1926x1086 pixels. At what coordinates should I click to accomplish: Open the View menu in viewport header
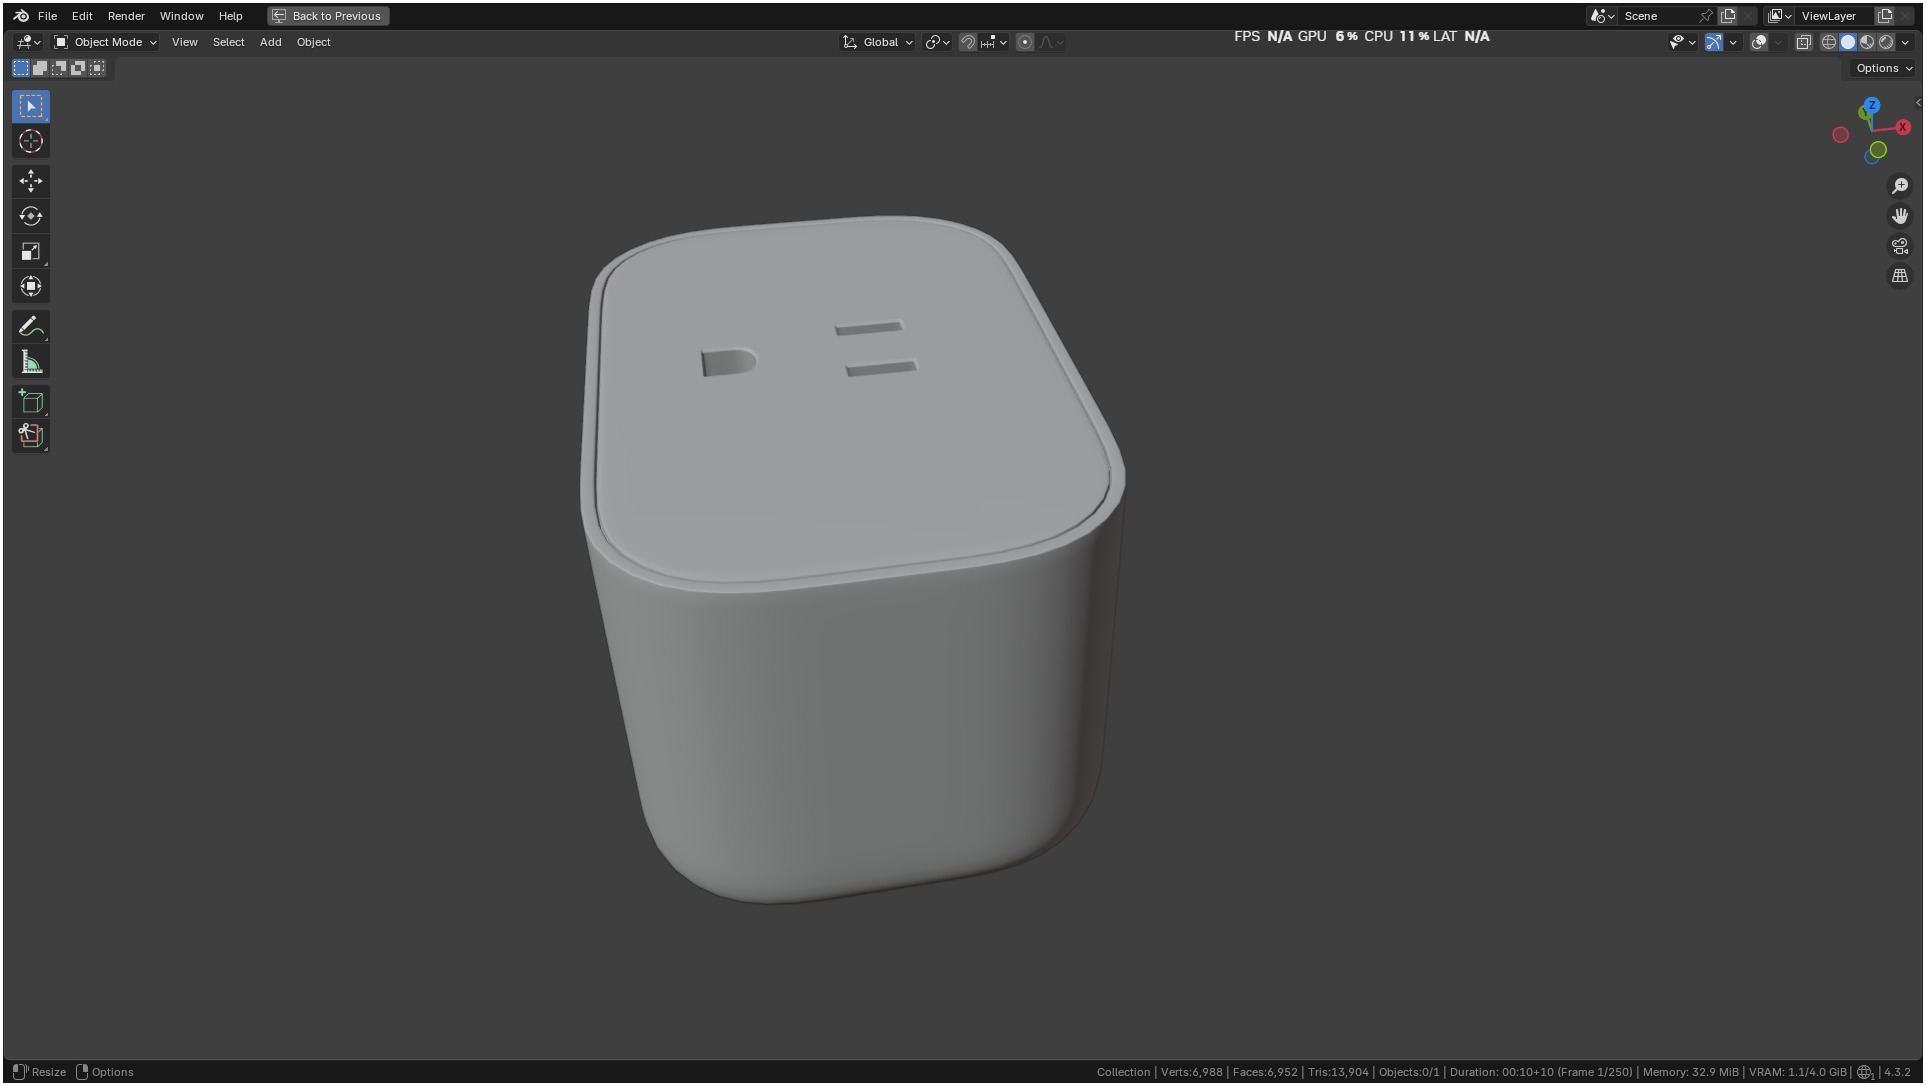184,42
